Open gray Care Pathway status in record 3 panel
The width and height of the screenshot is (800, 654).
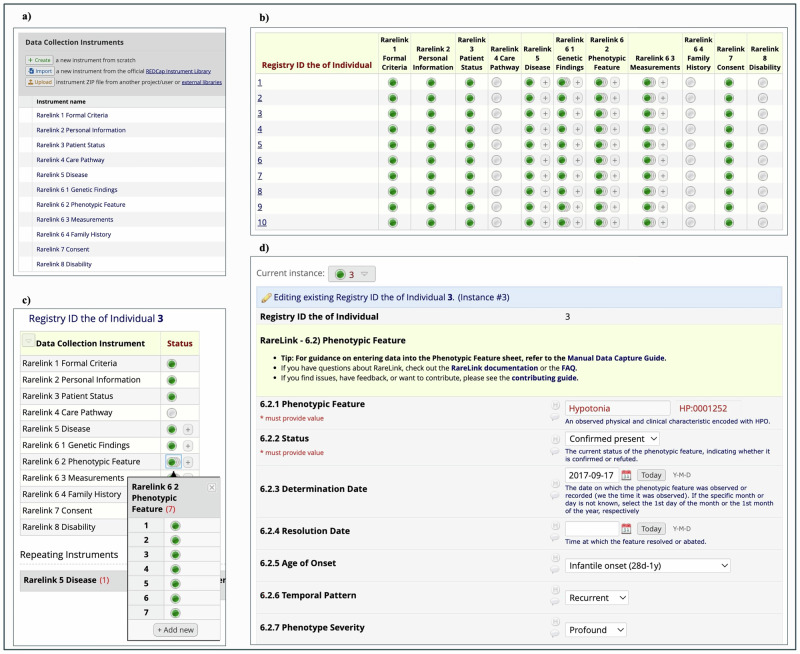(x=172, y=413)
